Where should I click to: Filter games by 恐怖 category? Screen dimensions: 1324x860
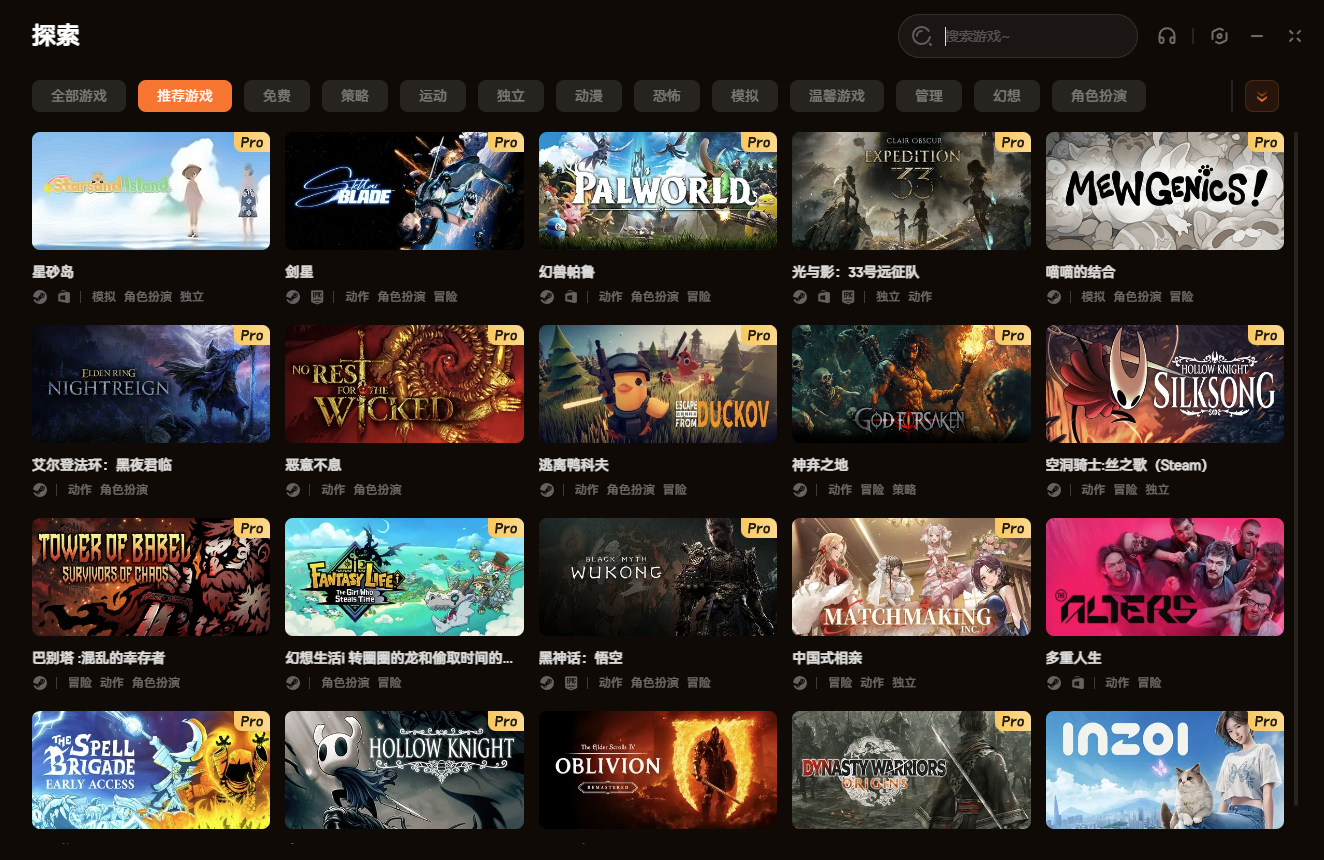[x=667, y=96]
